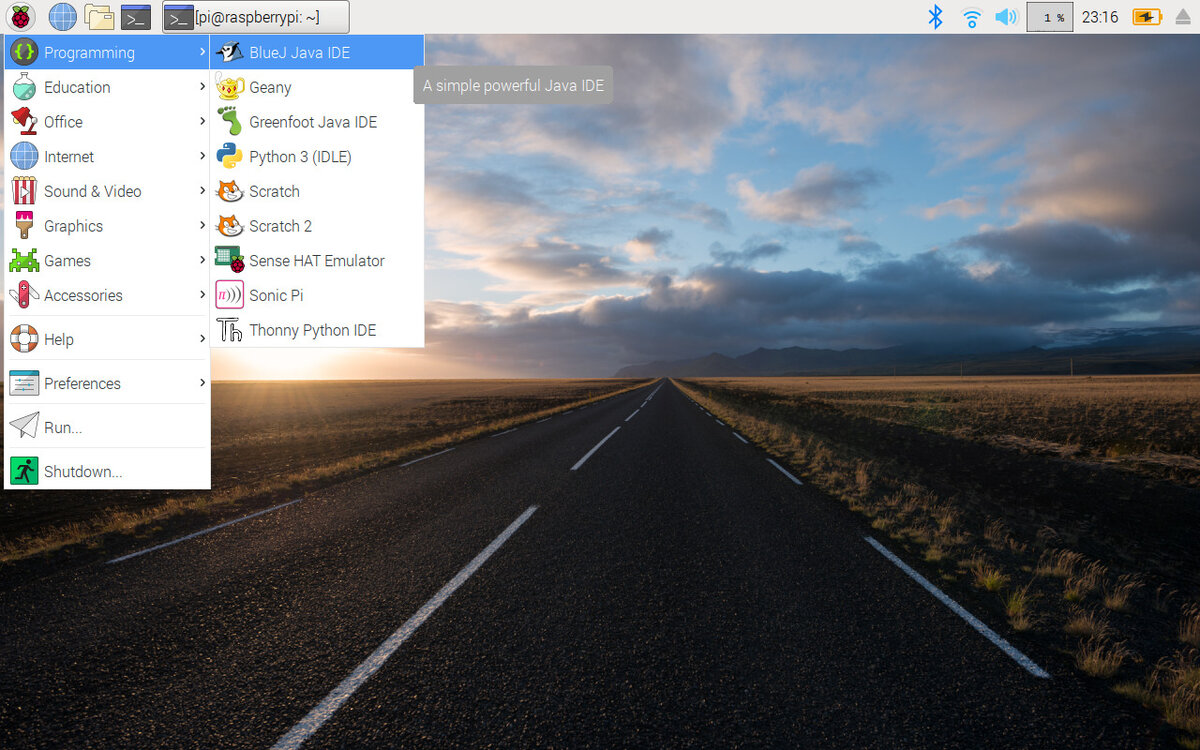Open the File Manager icon

tap(98, 16)
